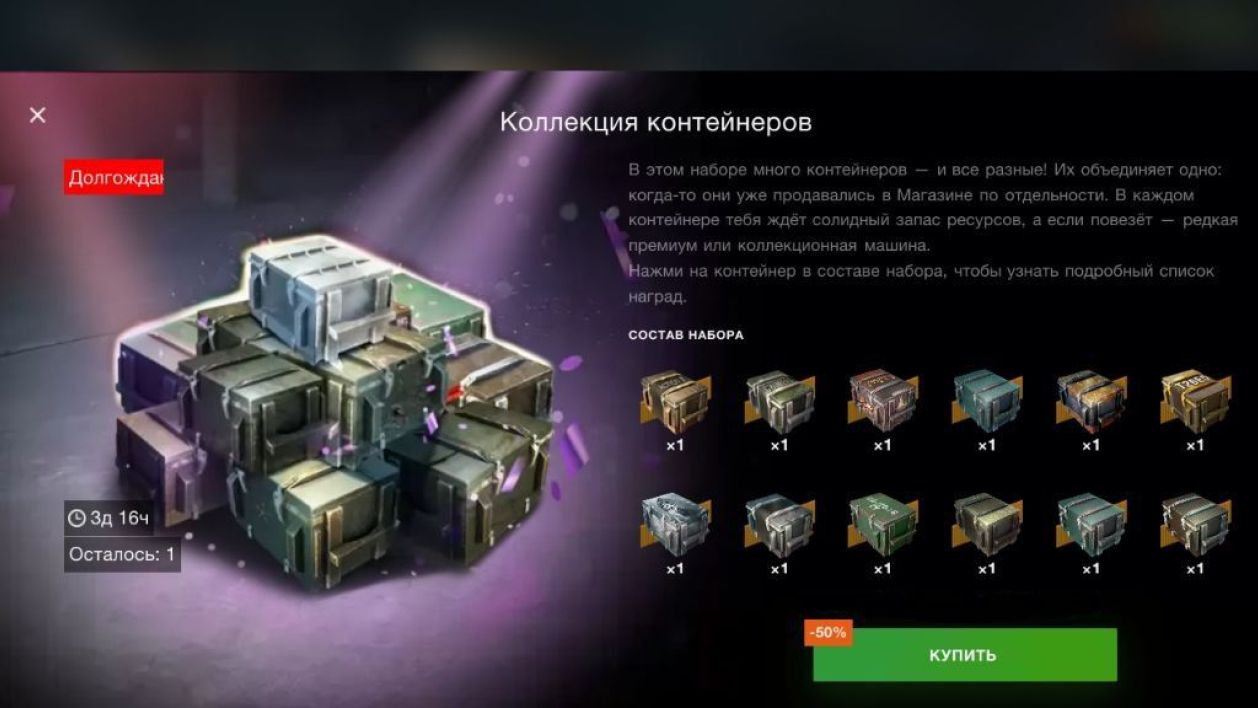Select the first tan container in top row
1258x708 pixels.
click(675, 402)
